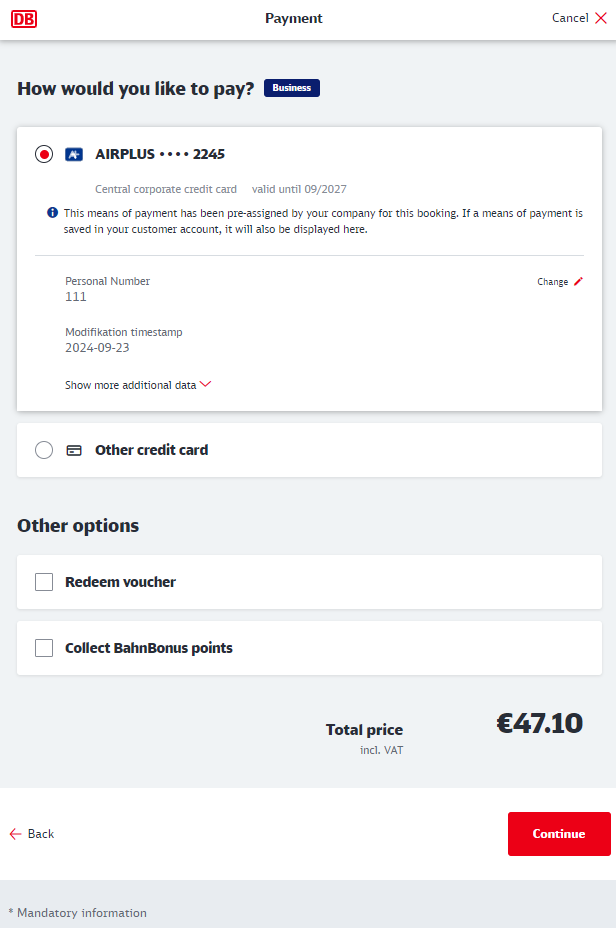The width and height of the screenshot is (616, 928).
Task: Check the Redeem voucher checkbox
Action: 44,582
